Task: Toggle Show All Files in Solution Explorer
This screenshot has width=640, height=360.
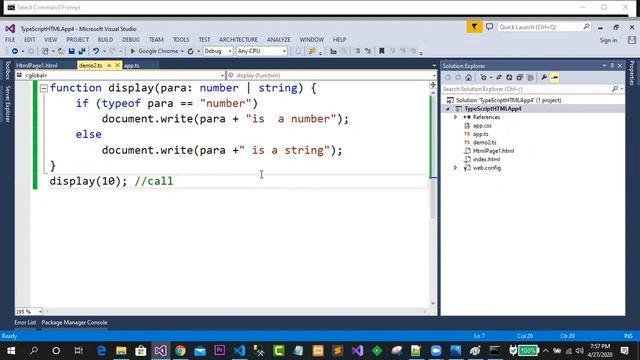Action: click(x=530, y=78)
